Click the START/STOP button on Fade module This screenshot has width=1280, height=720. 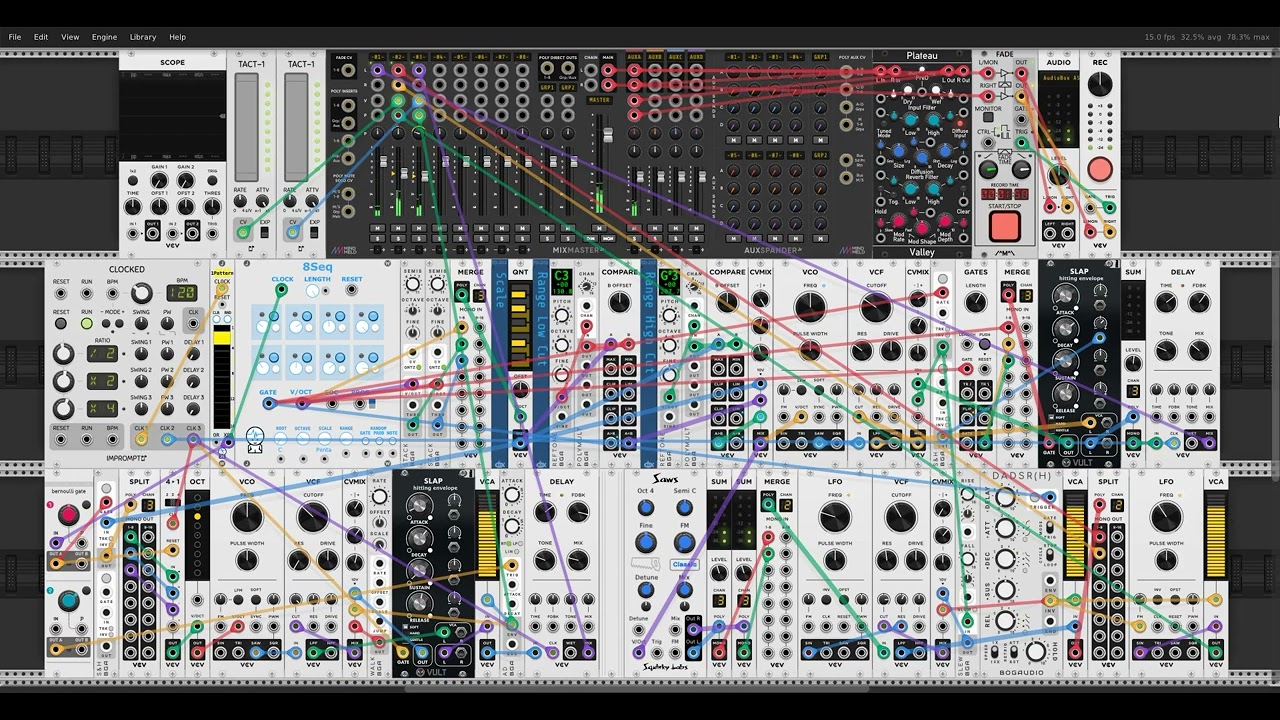point(1004,226)
